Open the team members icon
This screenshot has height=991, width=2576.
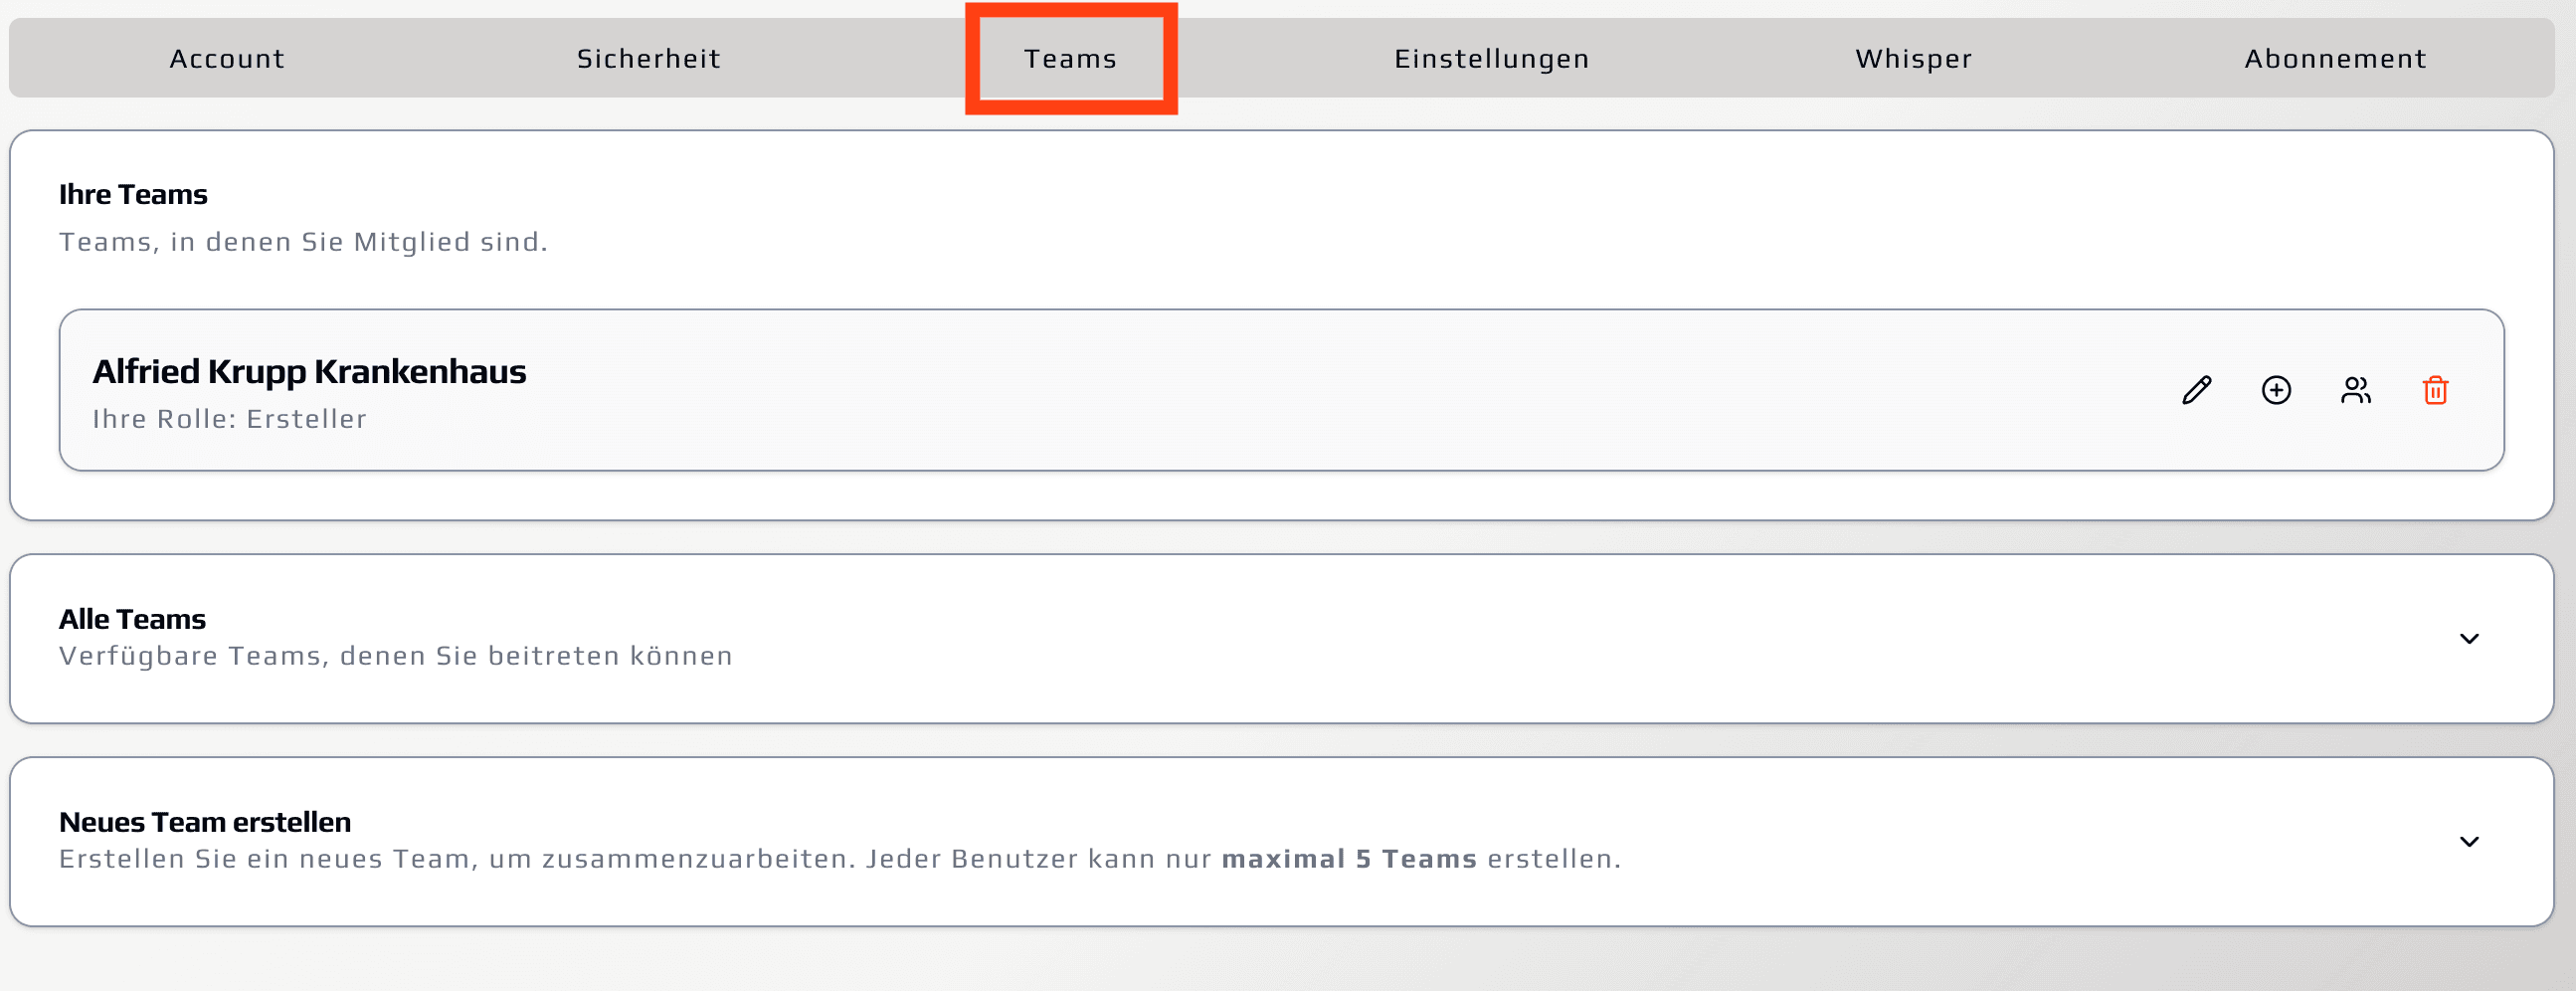pyautogui.click(x=2355, y=390)
